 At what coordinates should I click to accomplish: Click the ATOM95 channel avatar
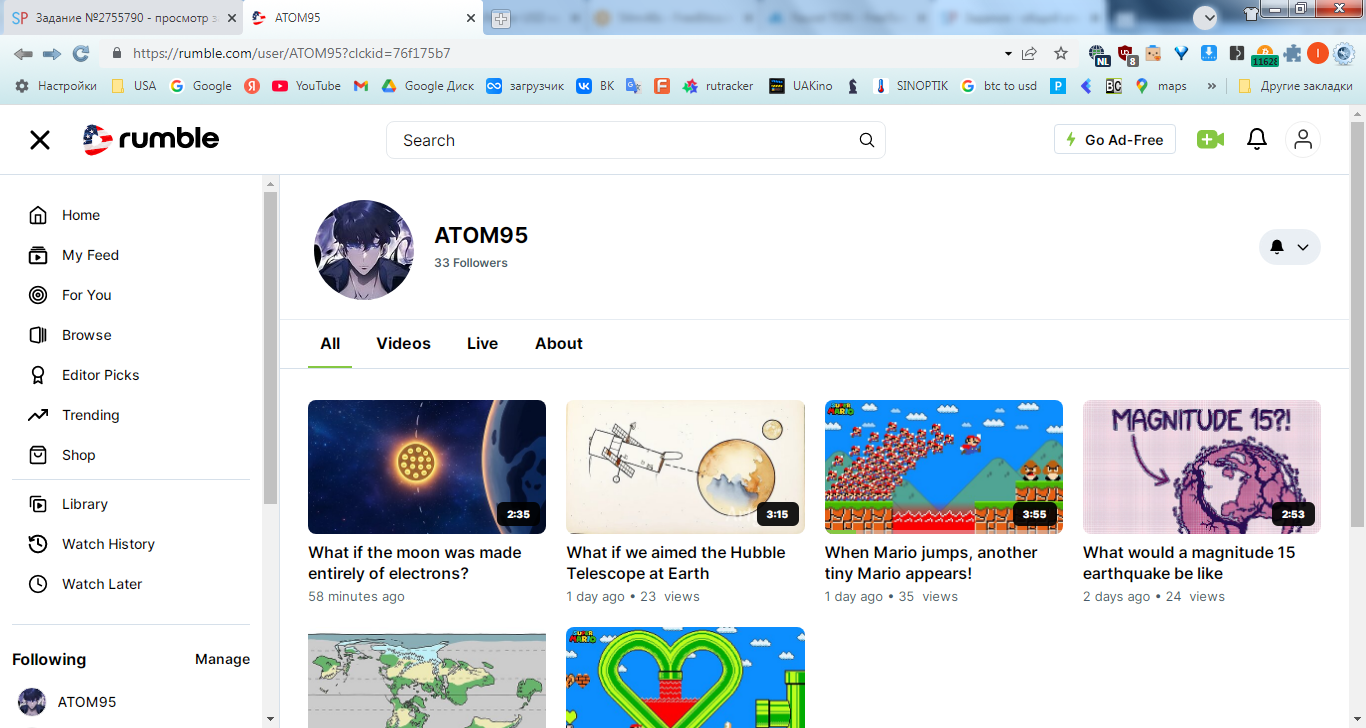364,249
